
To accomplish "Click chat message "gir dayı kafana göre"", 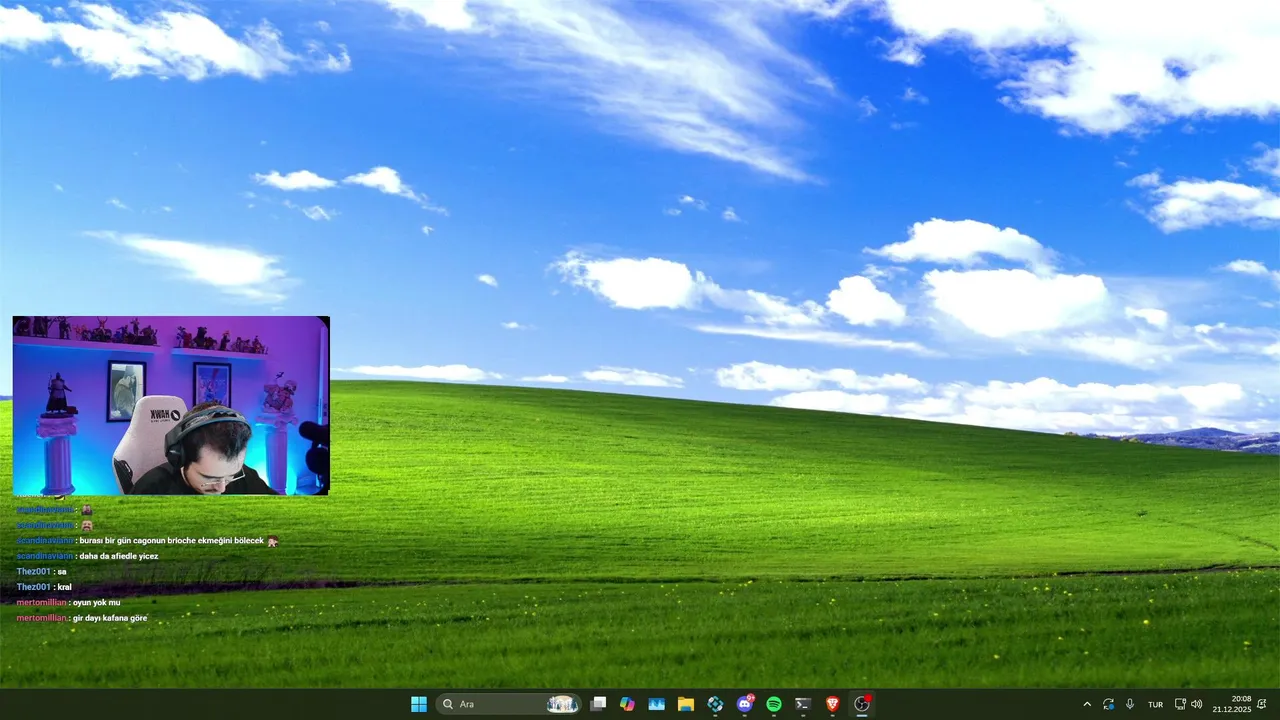I will [110, 618].
